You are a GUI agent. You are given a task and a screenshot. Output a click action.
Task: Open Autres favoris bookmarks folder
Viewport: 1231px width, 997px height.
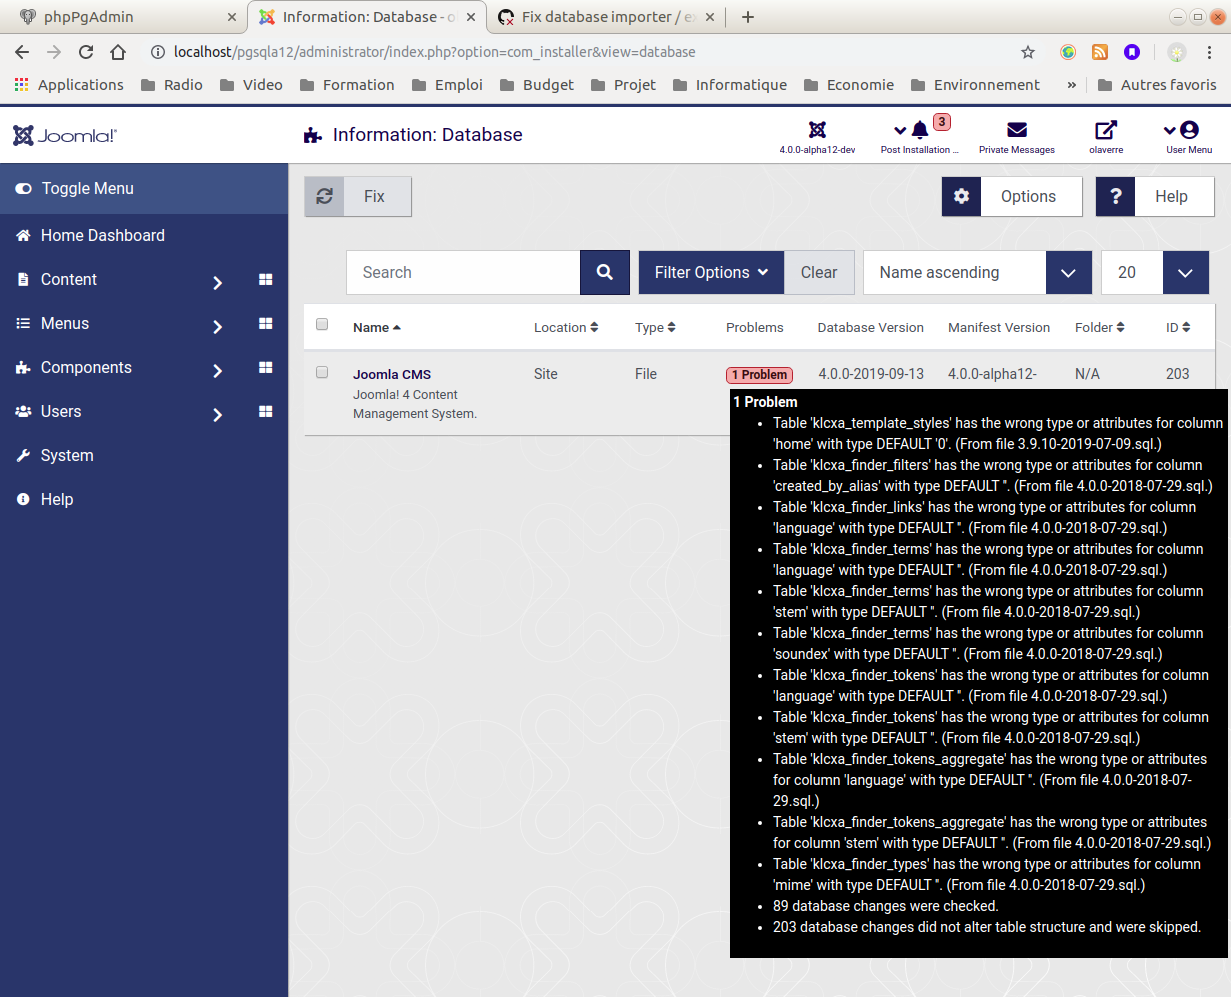[1157, 85]
